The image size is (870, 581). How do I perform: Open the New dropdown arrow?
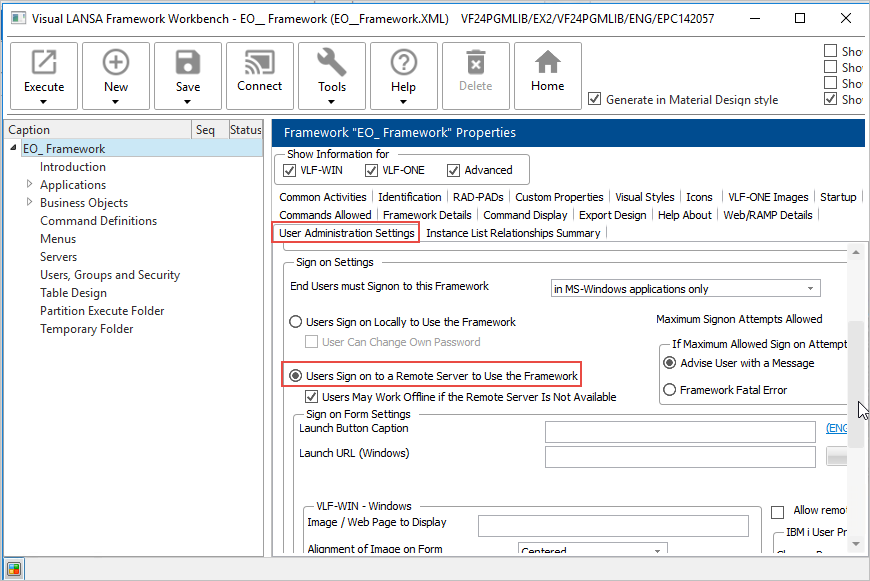pos(115,102)
